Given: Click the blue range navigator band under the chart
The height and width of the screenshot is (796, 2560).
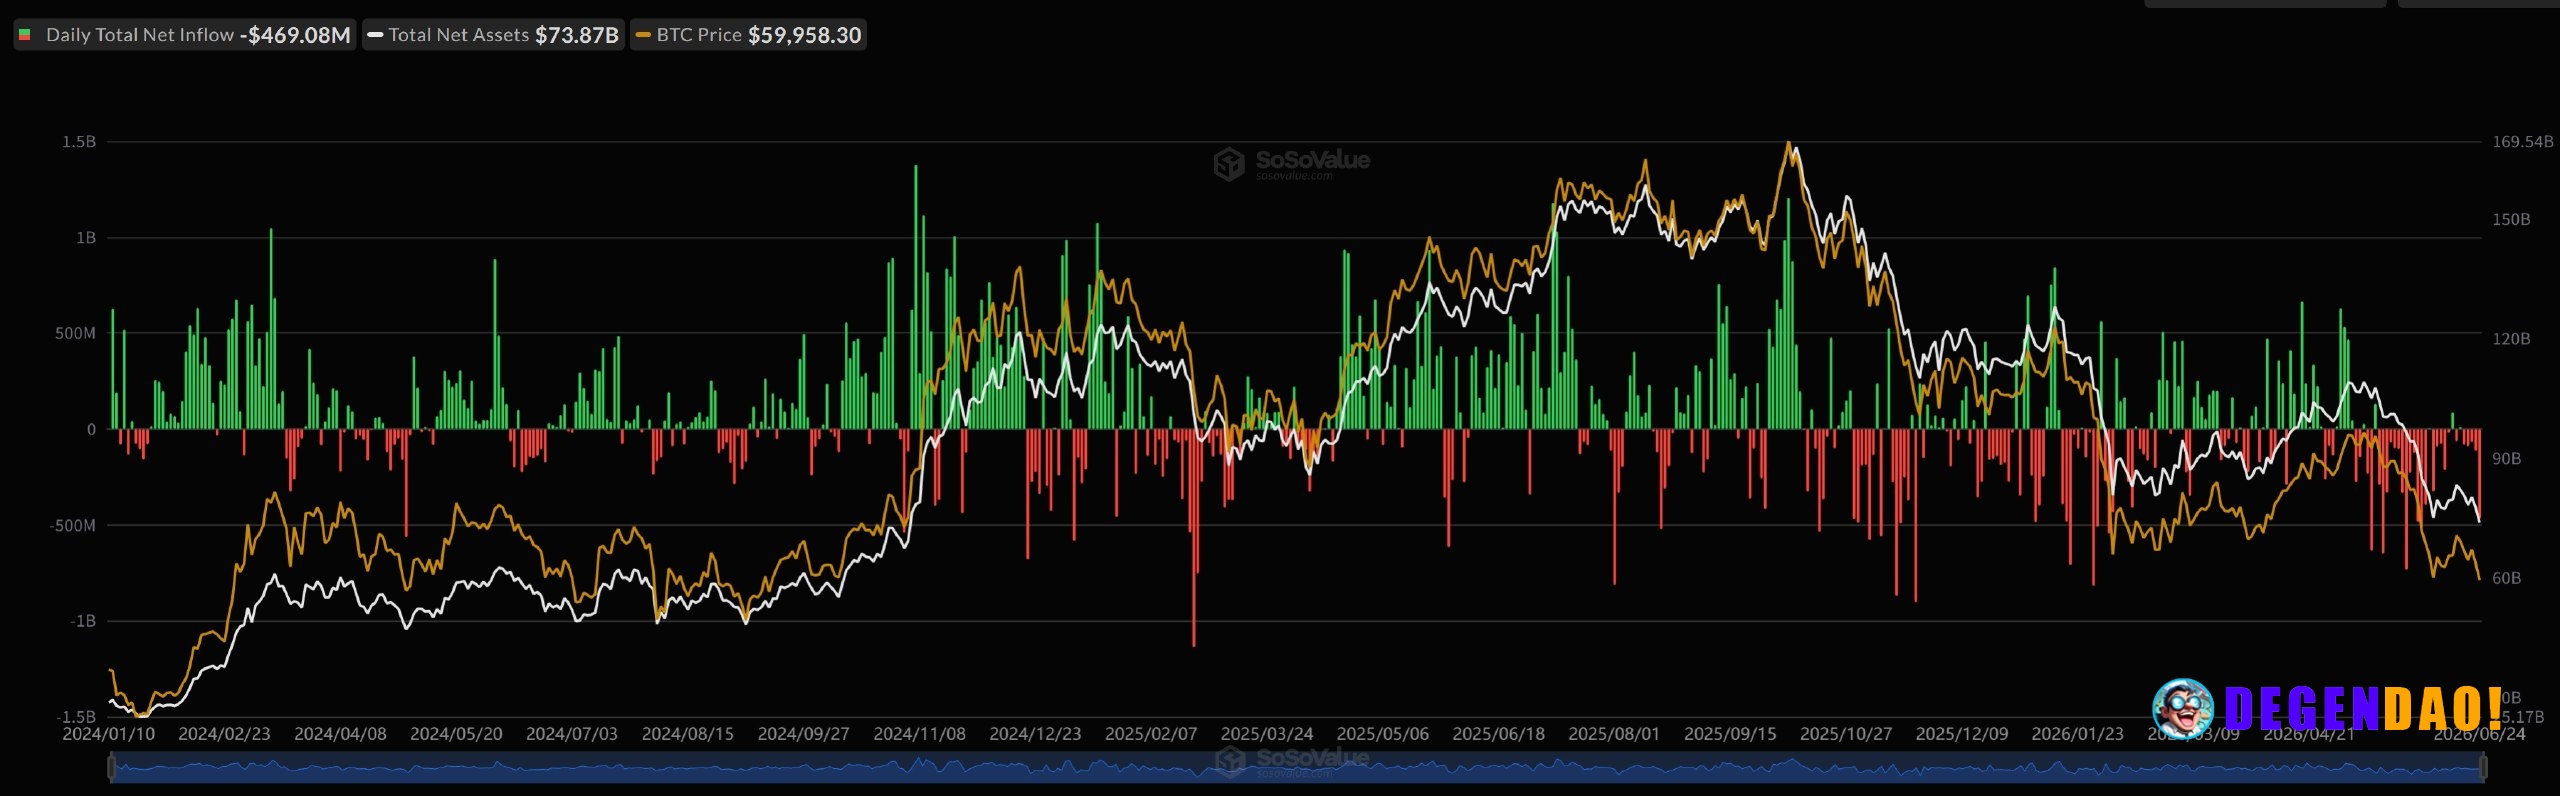Looking at the screenshot, I should point(1297,768).
